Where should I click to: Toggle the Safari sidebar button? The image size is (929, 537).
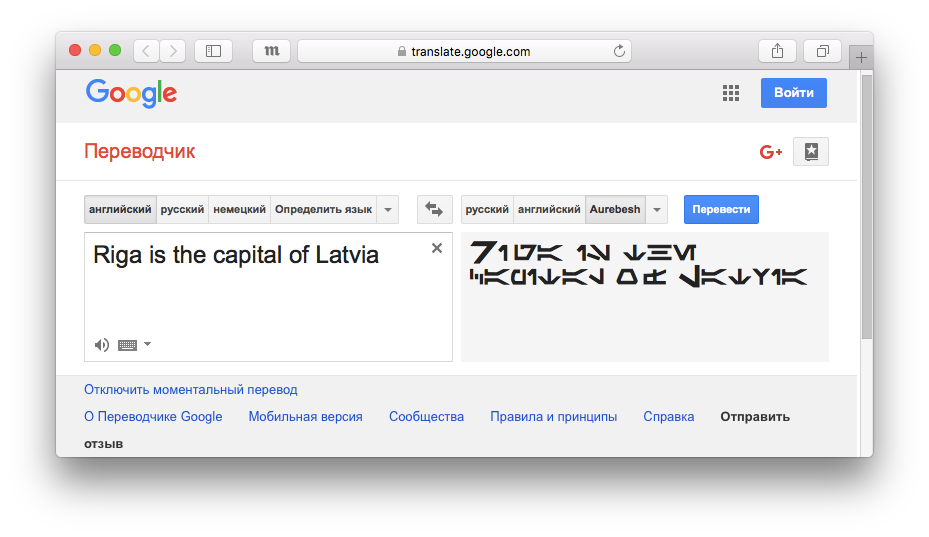tap(213, 51)
